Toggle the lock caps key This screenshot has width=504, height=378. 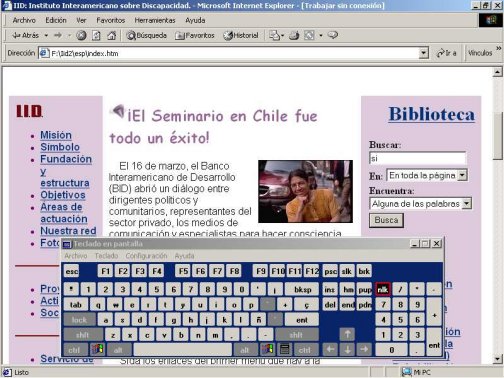[79, 320]
